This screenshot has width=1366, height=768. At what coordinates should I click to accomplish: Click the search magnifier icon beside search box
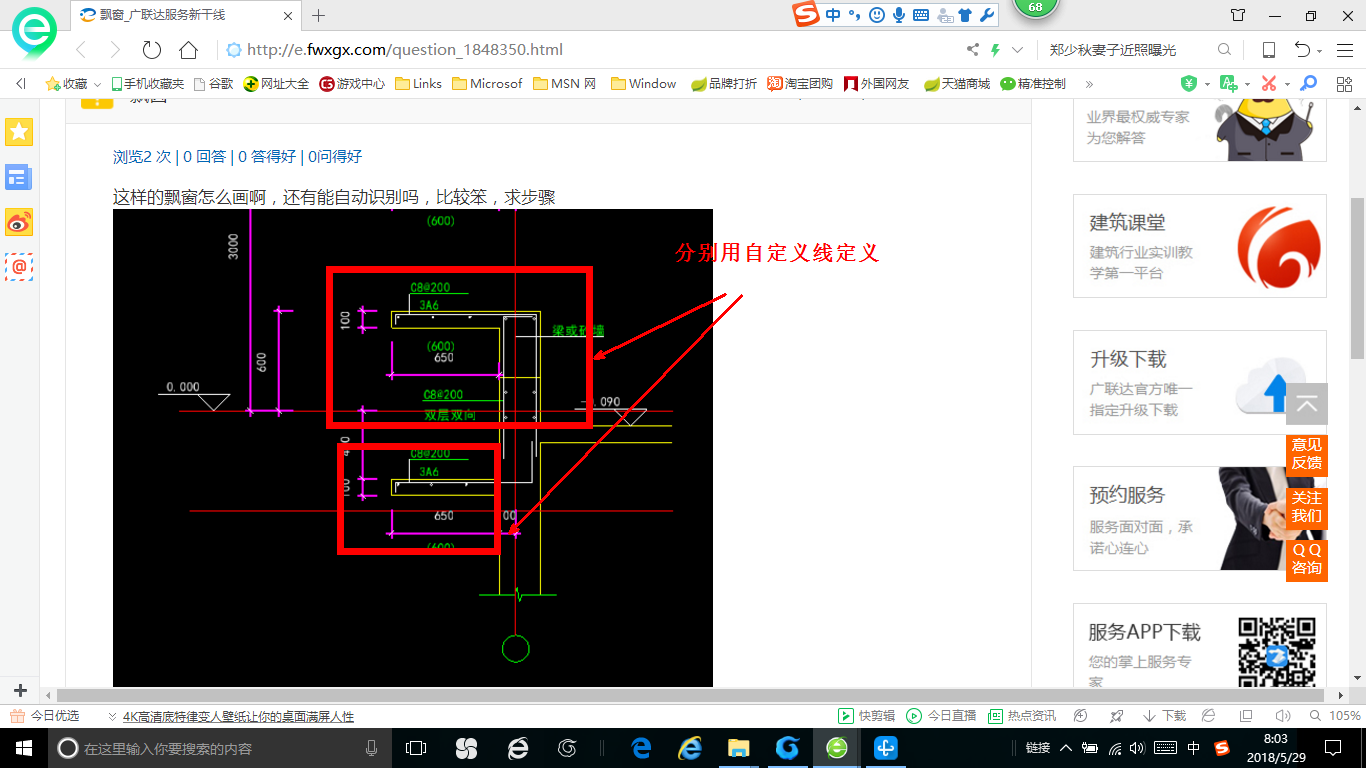(1224, 50)
